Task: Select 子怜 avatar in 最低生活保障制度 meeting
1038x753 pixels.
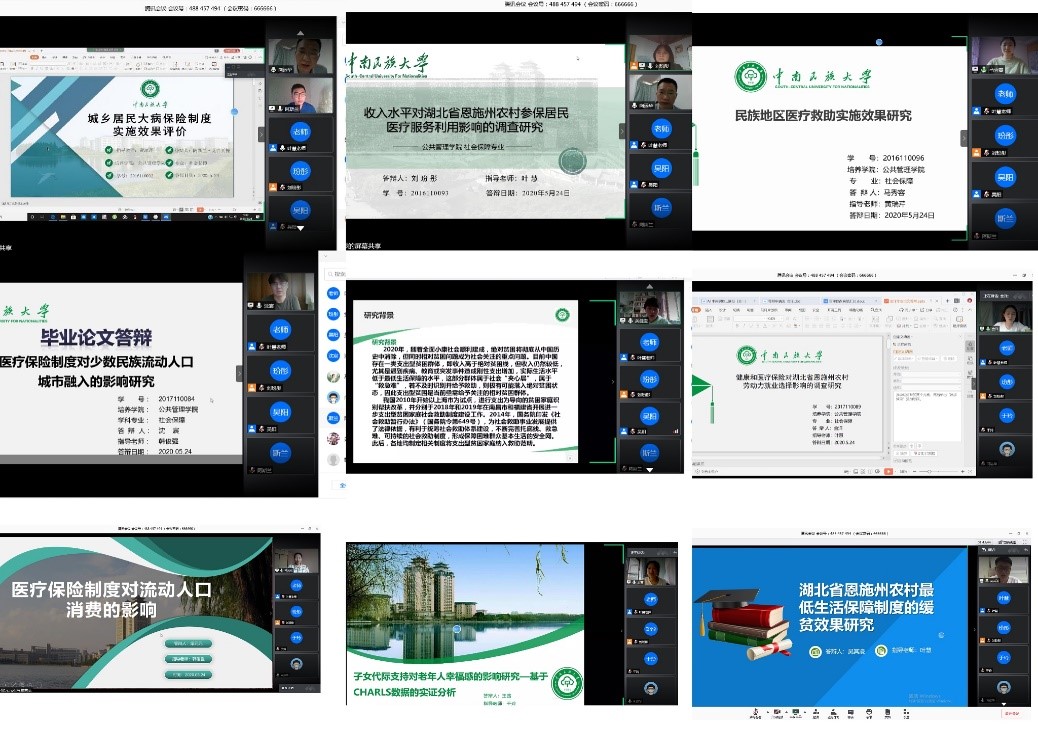Action: [1004, 658]
